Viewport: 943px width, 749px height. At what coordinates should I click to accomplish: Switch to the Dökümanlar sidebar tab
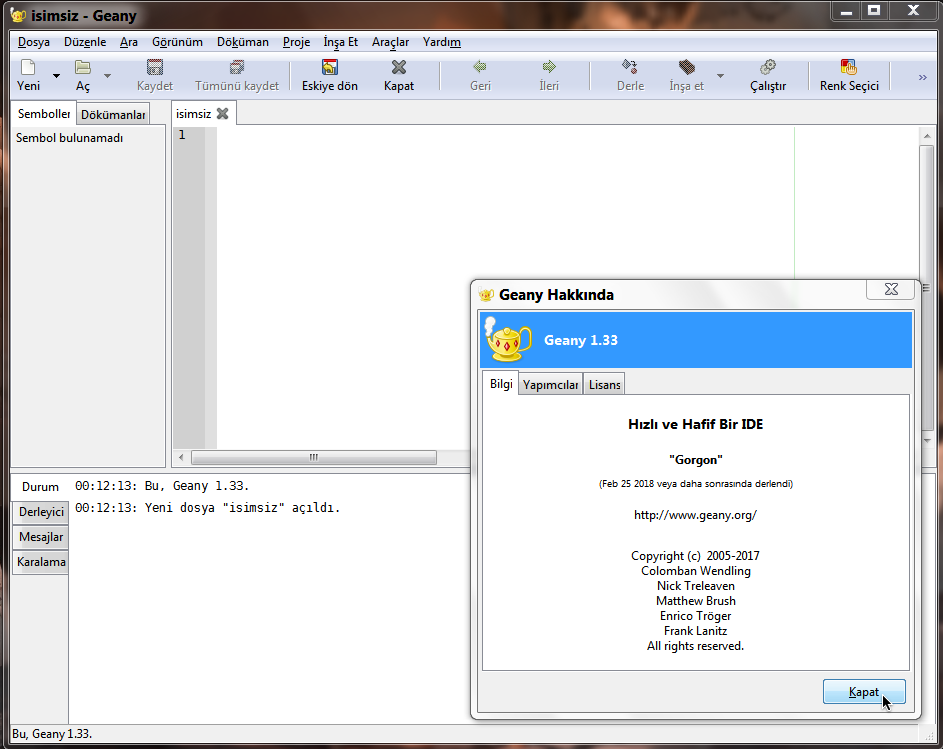click(113, 114)
